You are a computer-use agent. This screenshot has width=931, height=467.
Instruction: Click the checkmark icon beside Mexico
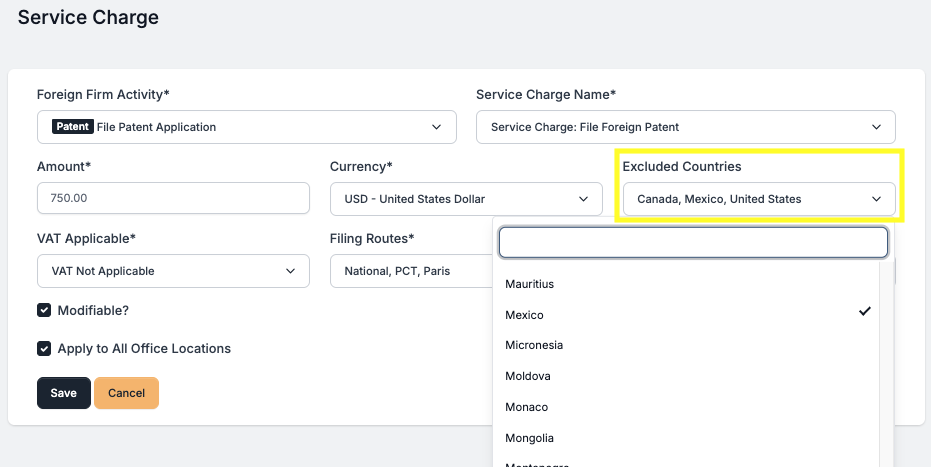coord(865,312)
